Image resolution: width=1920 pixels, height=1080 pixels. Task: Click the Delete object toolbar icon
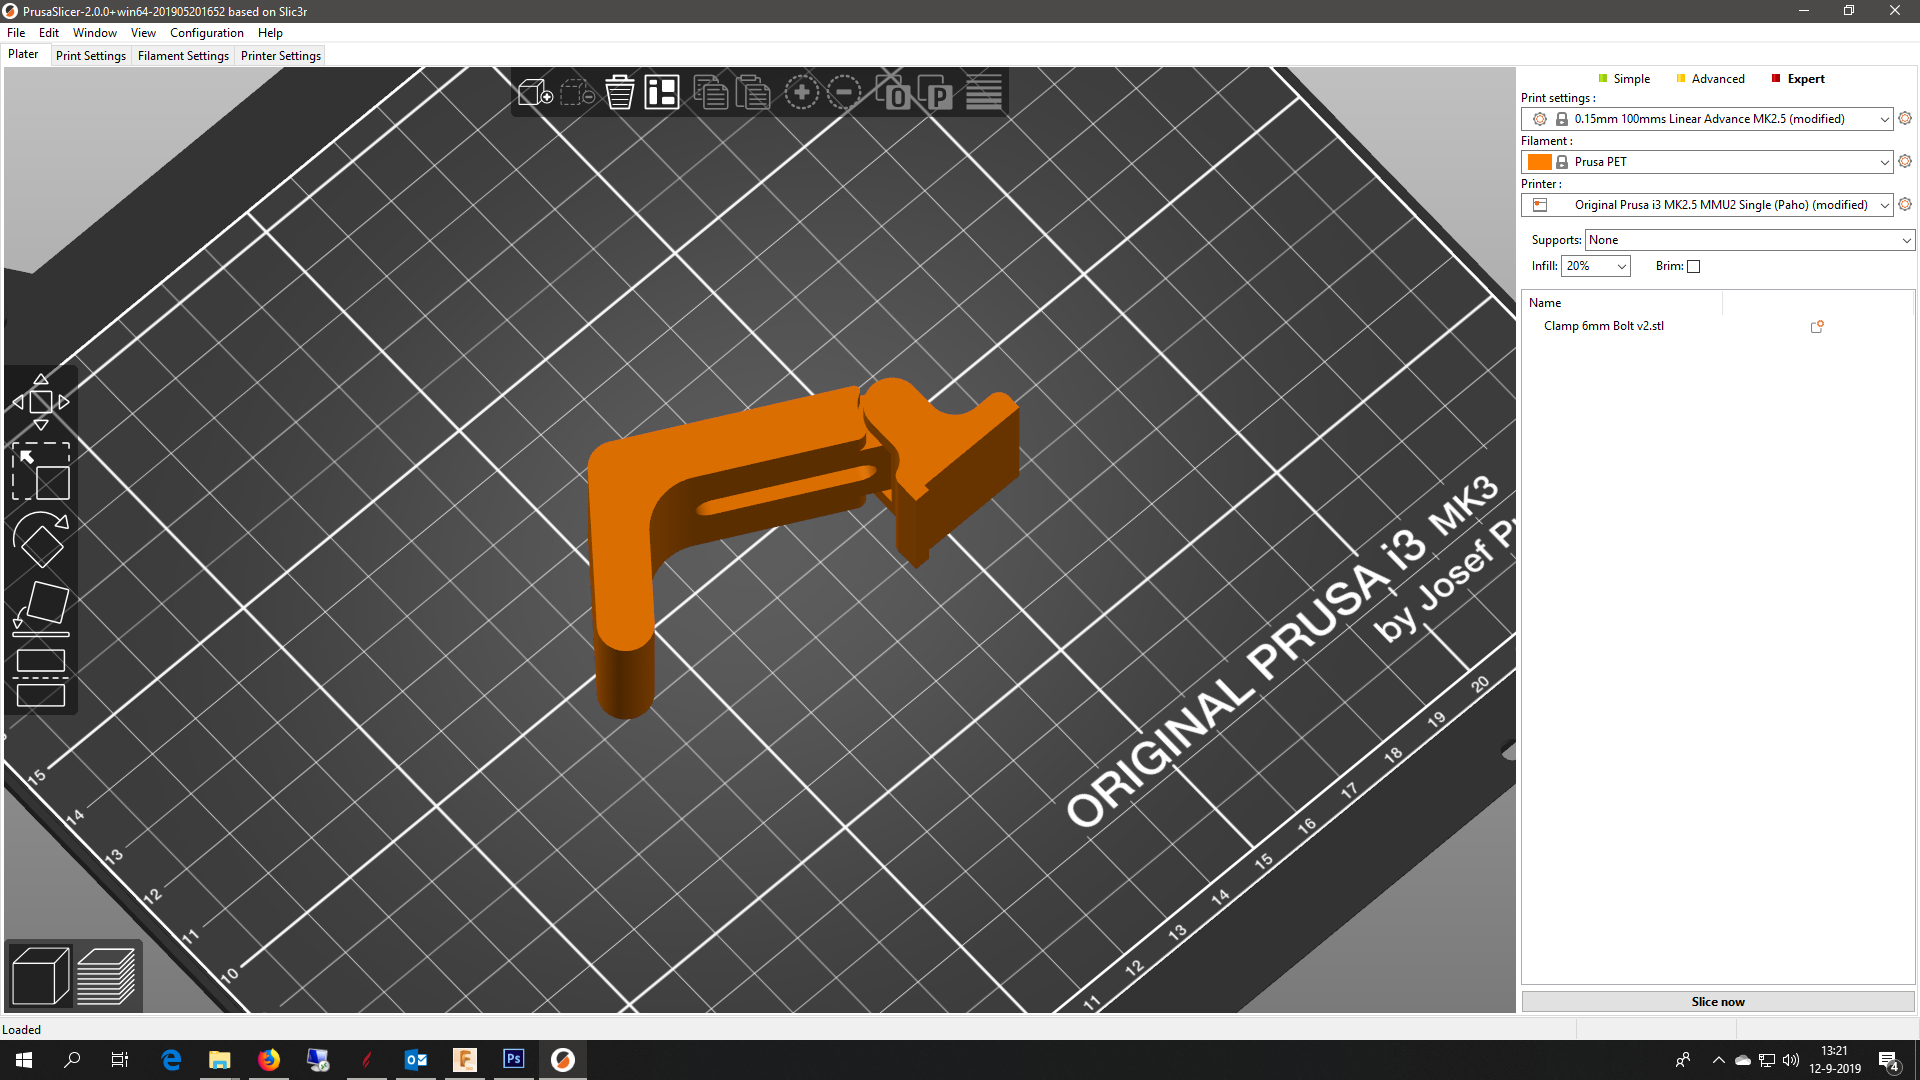(x=577, y=93)
